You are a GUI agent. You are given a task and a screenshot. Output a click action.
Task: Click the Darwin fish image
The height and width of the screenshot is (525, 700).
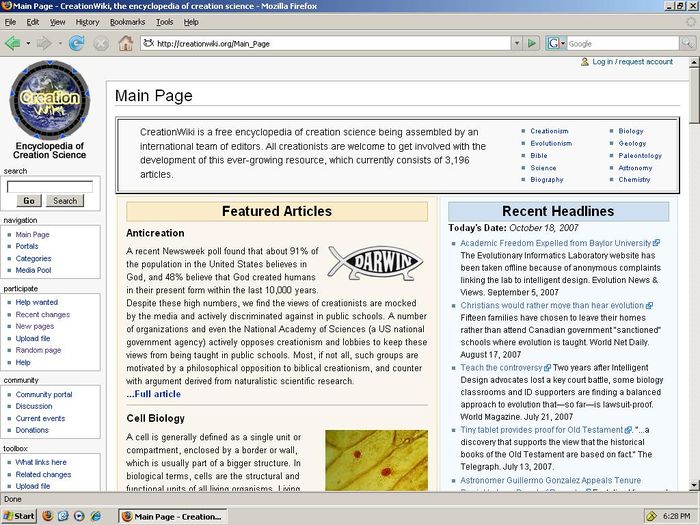tap(374, 262)
